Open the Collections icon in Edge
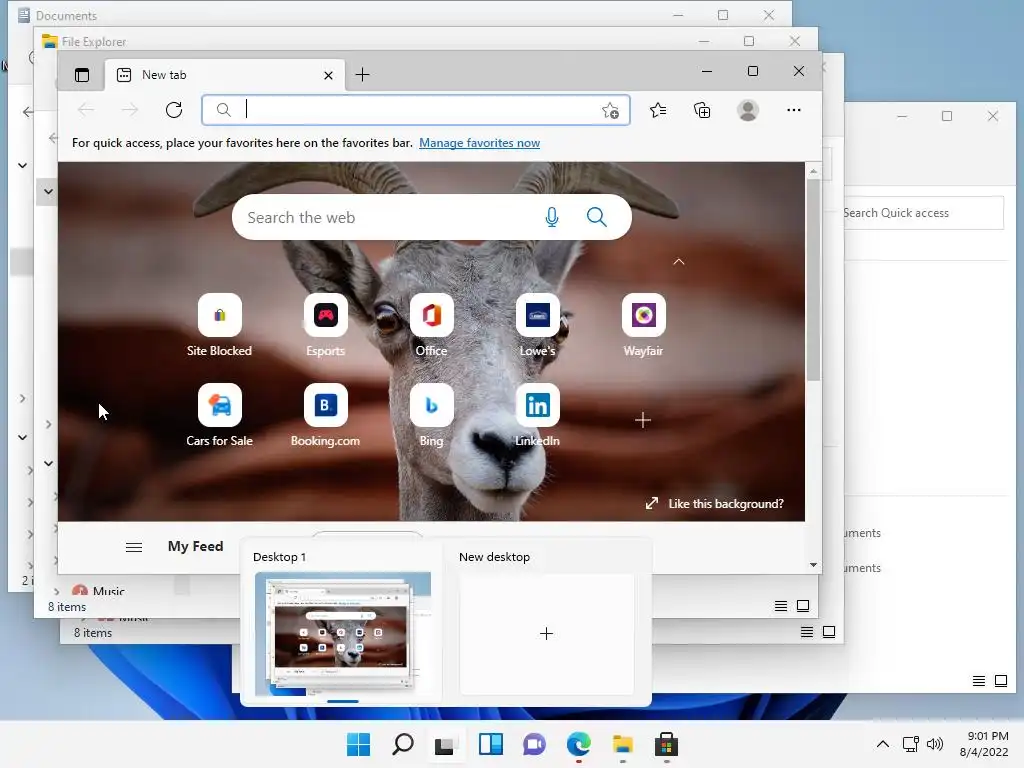Screen dimensions: 1024x768 tap(702, 110)
